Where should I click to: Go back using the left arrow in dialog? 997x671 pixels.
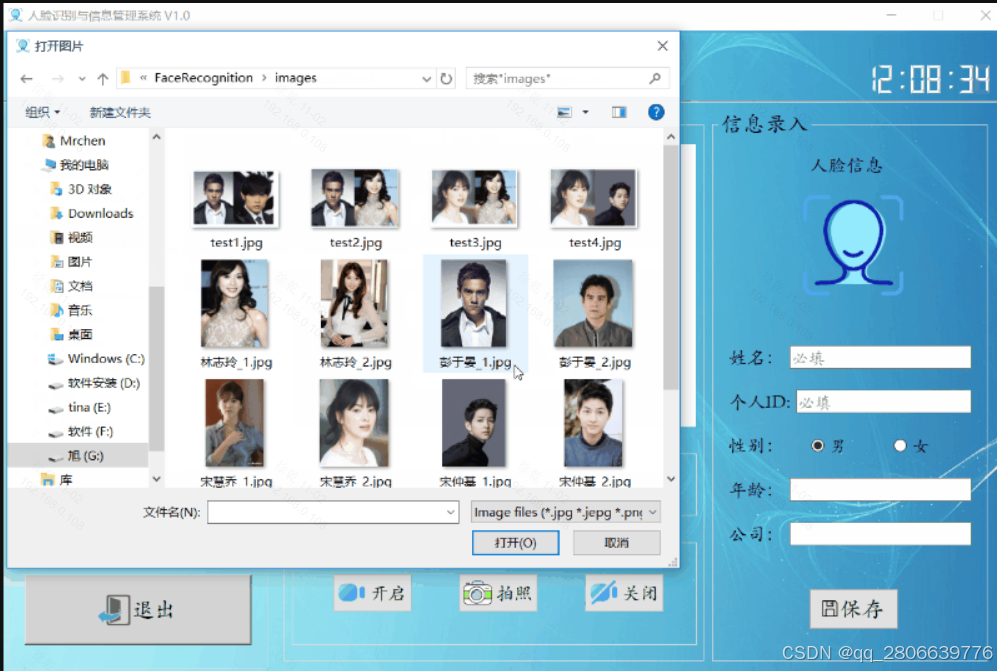pos(26,78)
